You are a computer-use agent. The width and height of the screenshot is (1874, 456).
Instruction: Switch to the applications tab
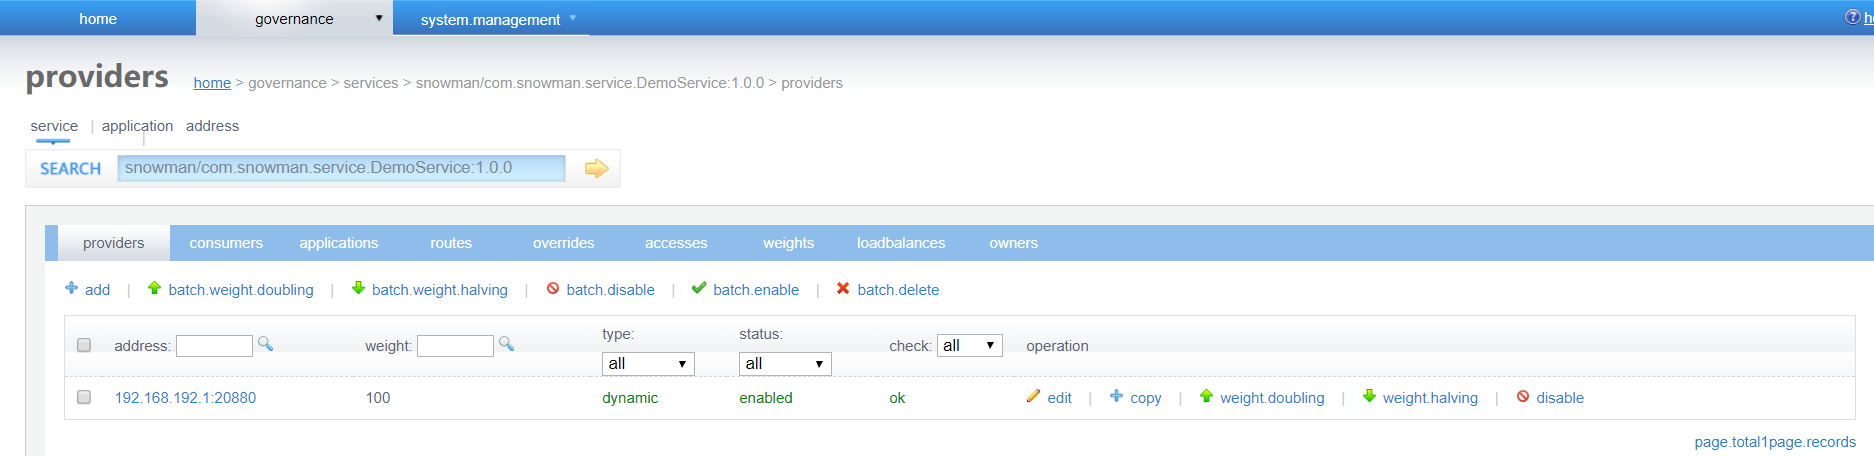[x=339, y=243]
